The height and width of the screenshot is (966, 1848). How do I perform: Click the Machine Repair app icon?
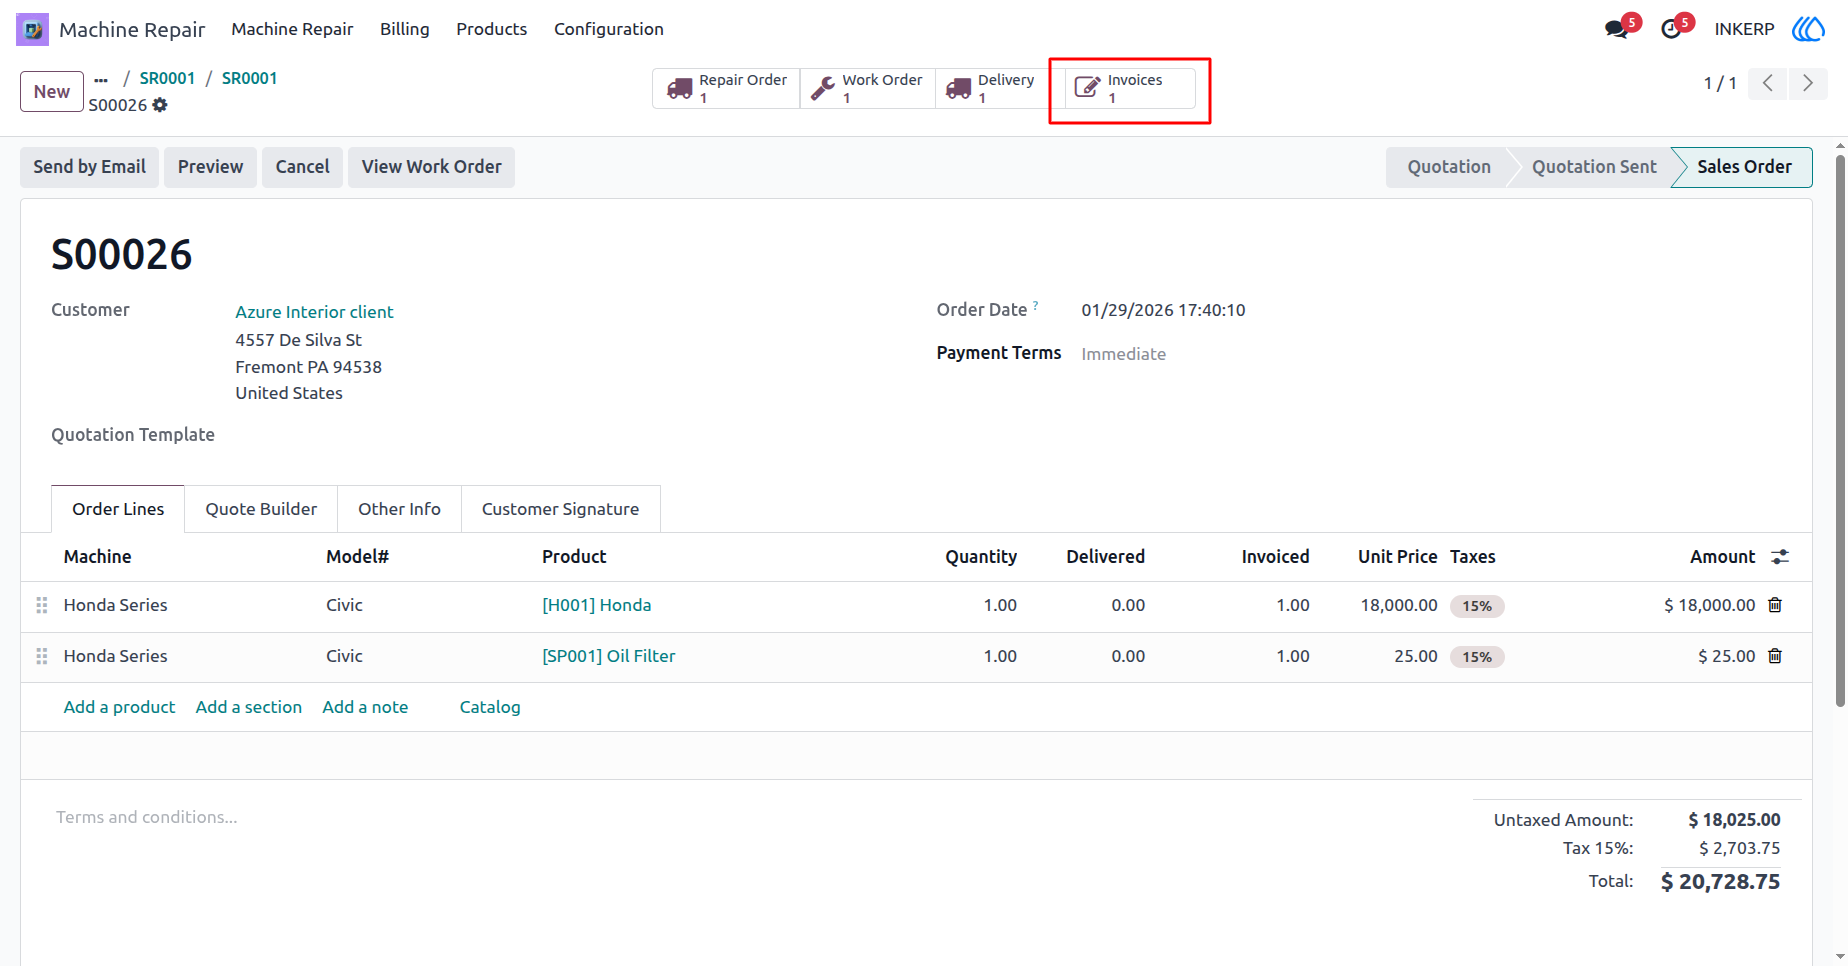(x=32, y=29)
